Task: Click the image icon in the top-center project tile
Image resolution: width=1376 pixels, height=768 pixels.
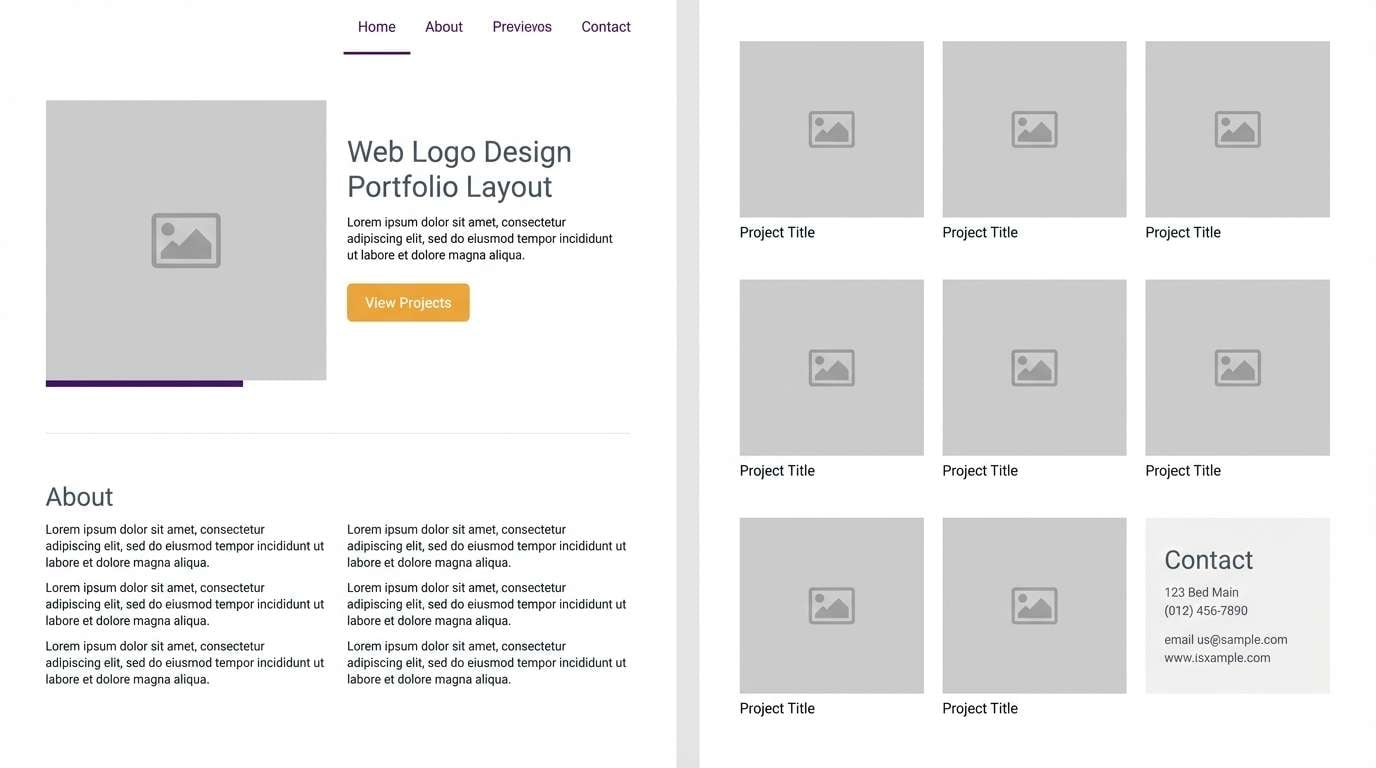Action: pyautogui.click(x=1034, y=129)
